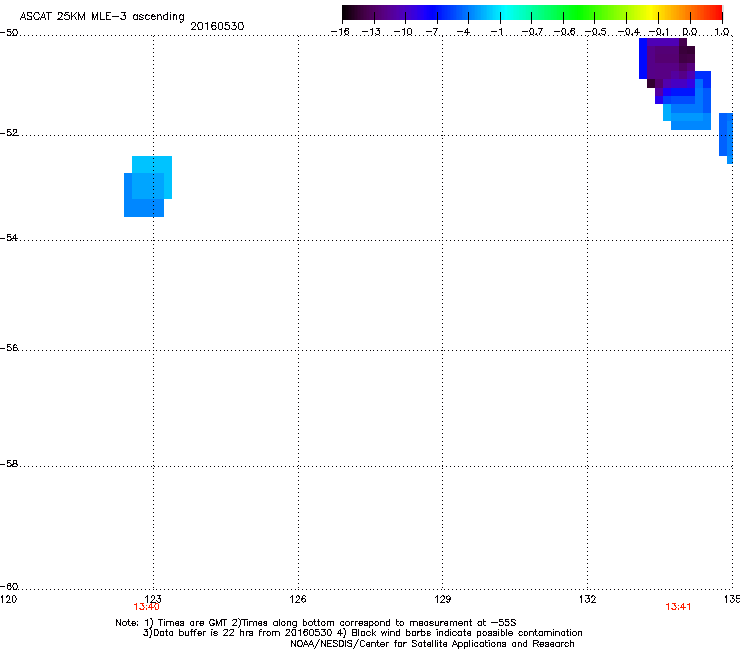
Task: Pick the black end of the colorbar
Action: [349, 12]
